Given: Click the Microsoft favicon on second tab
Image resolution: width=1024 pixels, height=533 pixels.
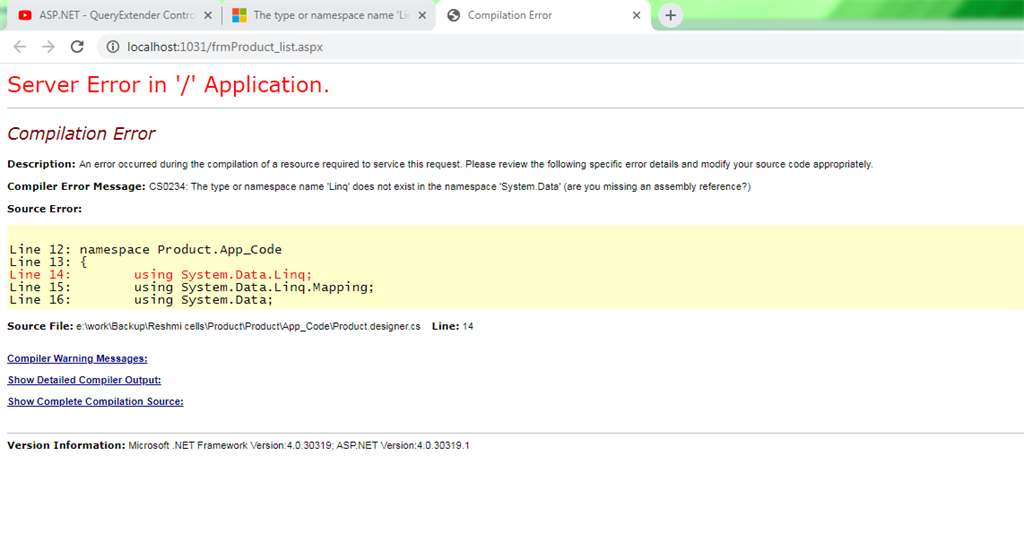Looking at the screenshot, I should [x=240, y=15].
